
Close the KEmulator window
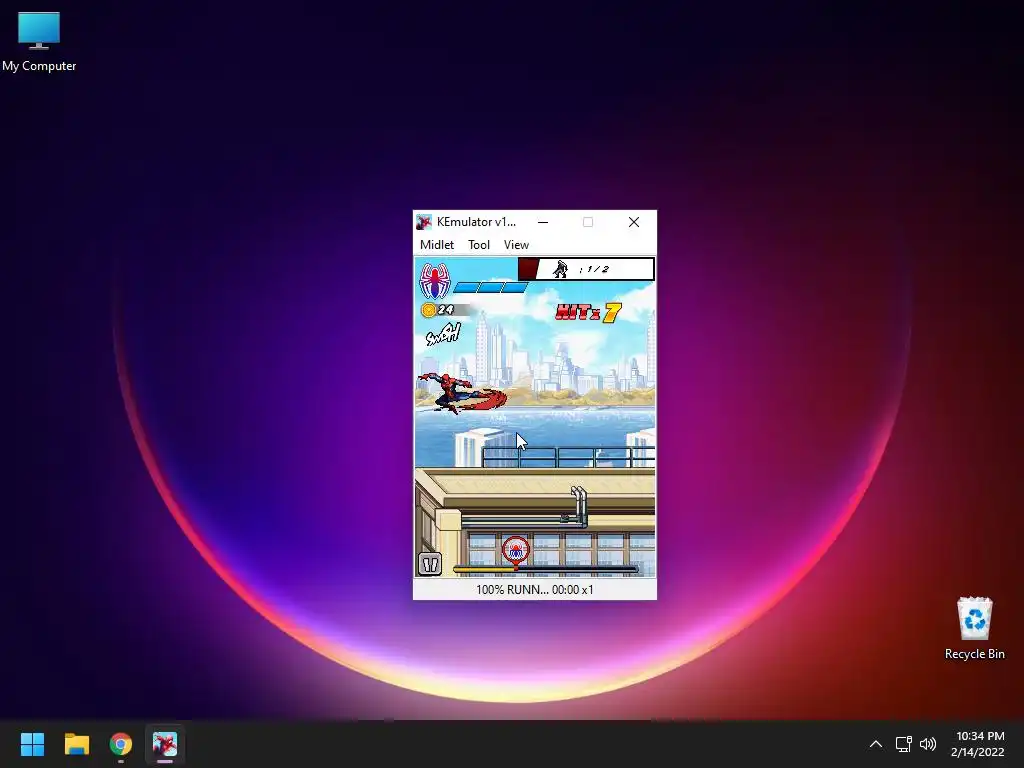coord(633,222)
